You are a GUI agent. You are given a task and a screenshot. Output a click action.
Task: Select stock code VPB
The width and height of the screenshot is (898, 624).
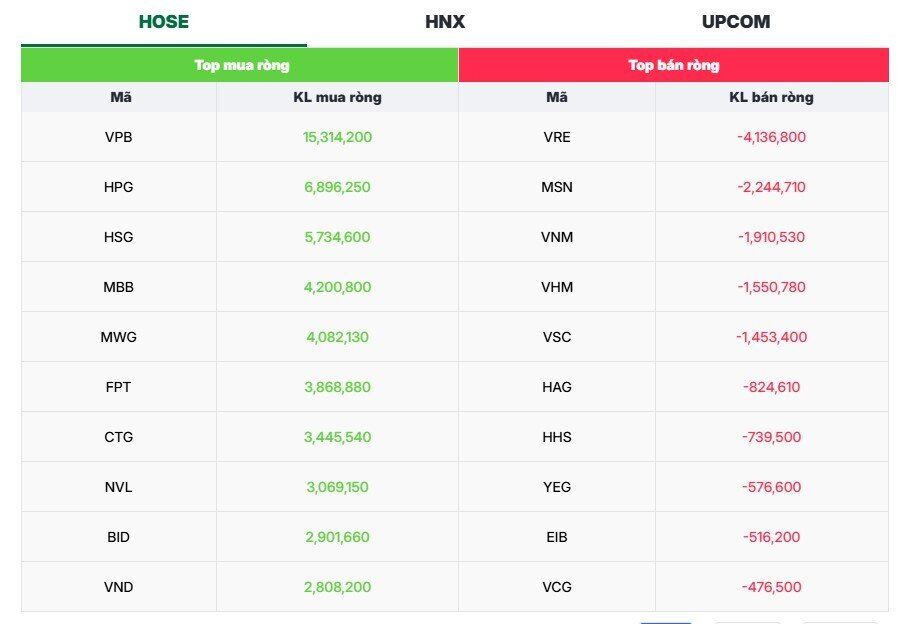tap(119, 137)
